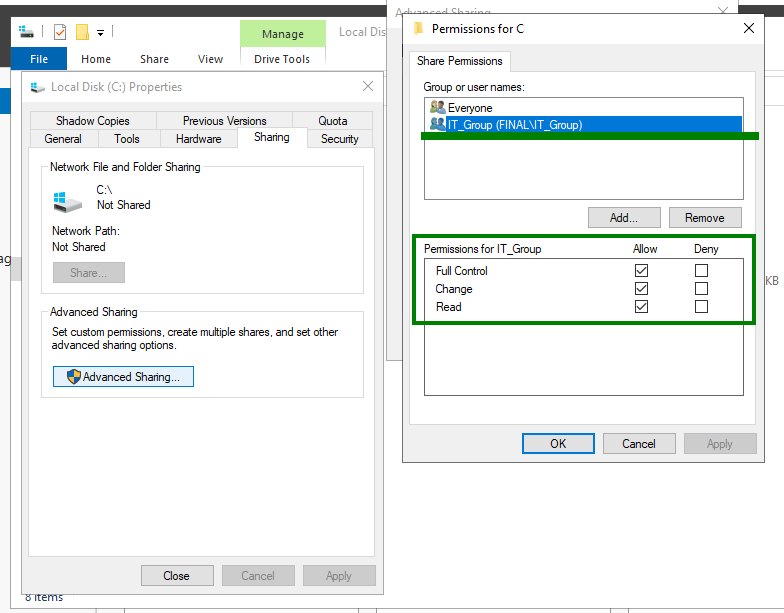Click the Remove button

(x=705, y=218)
